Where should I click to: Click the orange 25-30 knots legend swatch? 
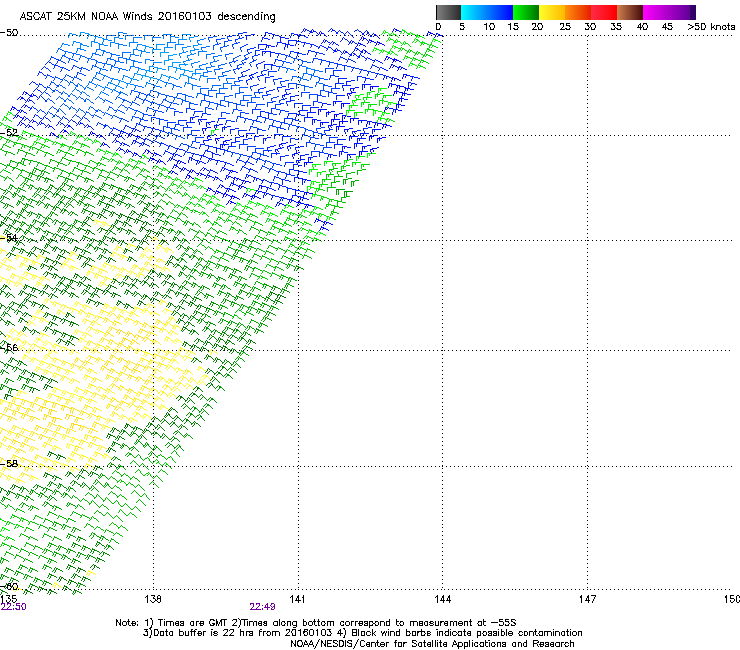point(578,12)
